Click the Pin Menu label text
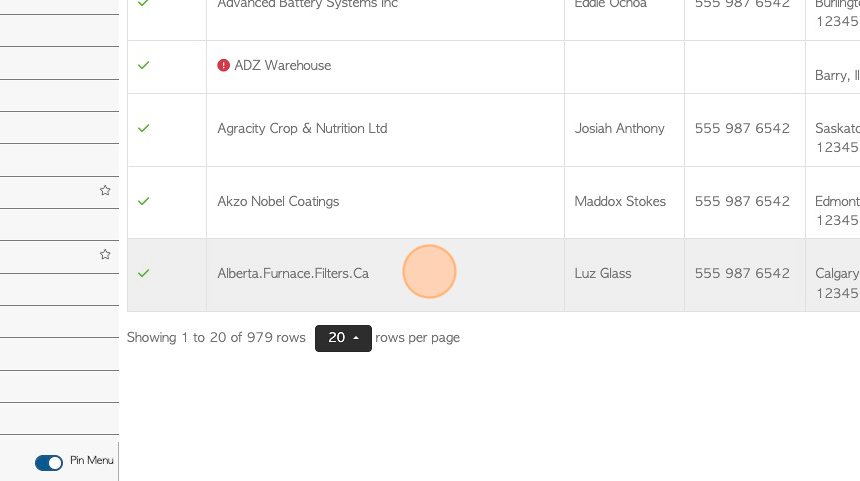The width and height of the screenshot is (860, 481). click(x=92, y=460)
